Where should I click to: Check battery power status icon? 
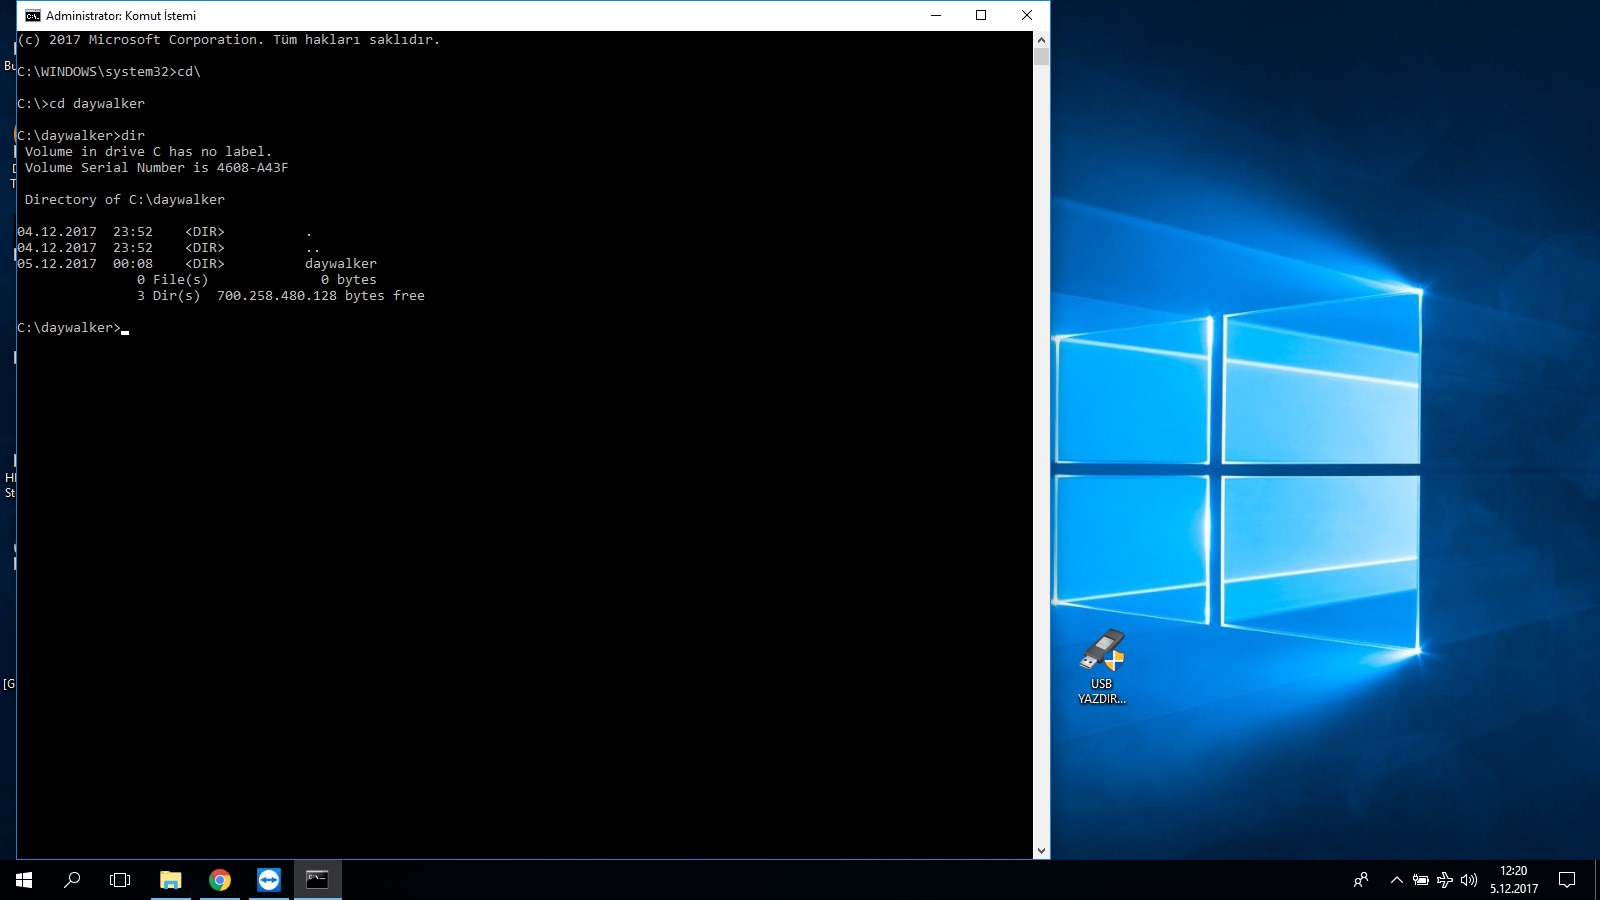(1421, 880)
